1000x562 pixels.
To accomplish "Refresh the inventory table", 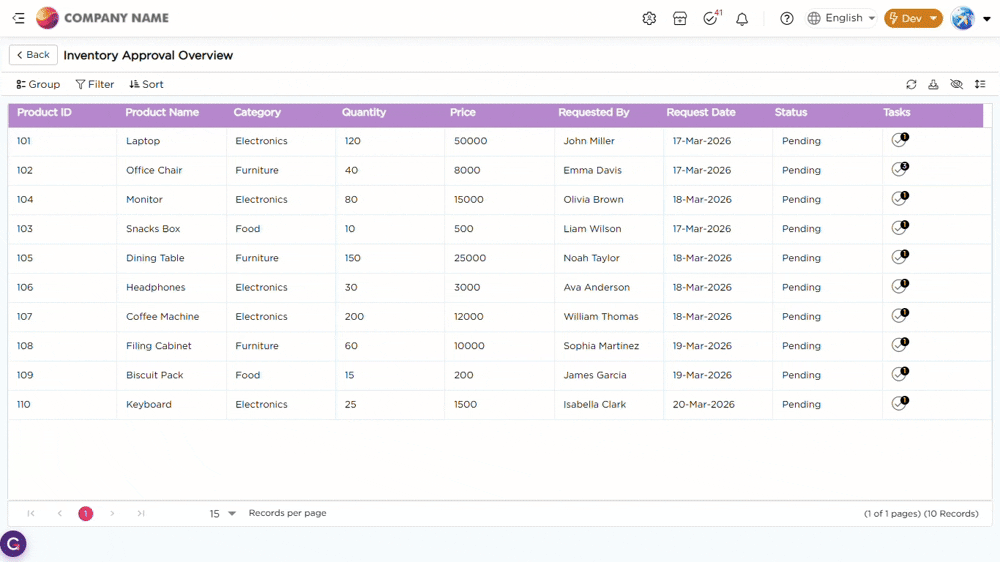I will [x=911, y=85].
